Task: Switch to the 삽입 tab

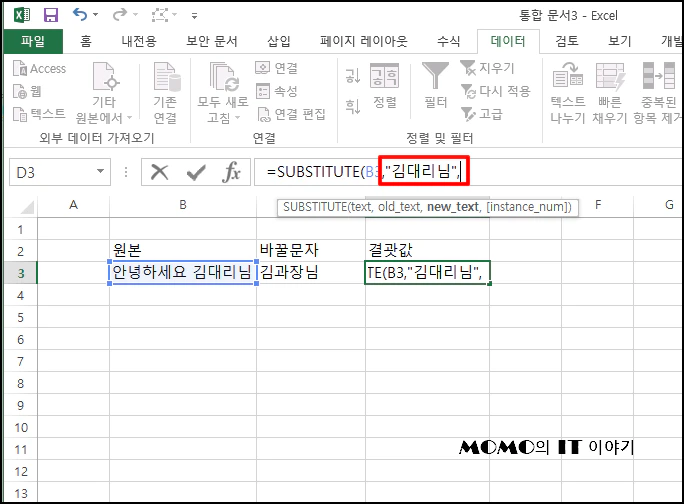Action: (279, 41)
